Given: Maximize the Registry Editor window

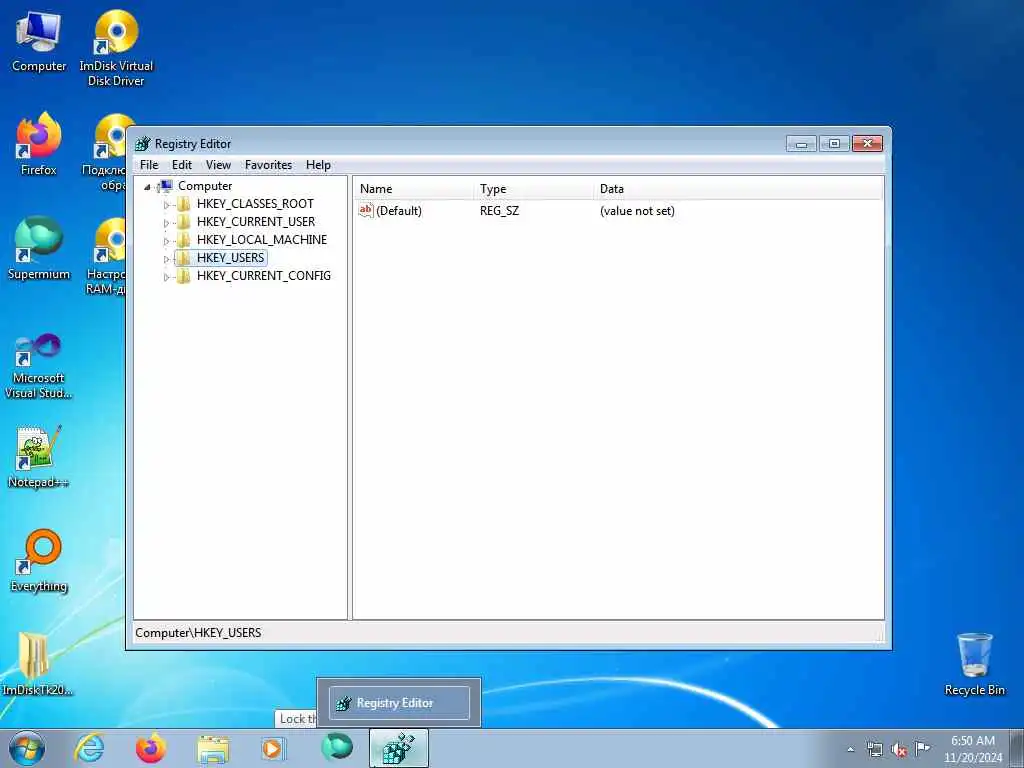Looking at the screenshot, I should tap(834, 144).
